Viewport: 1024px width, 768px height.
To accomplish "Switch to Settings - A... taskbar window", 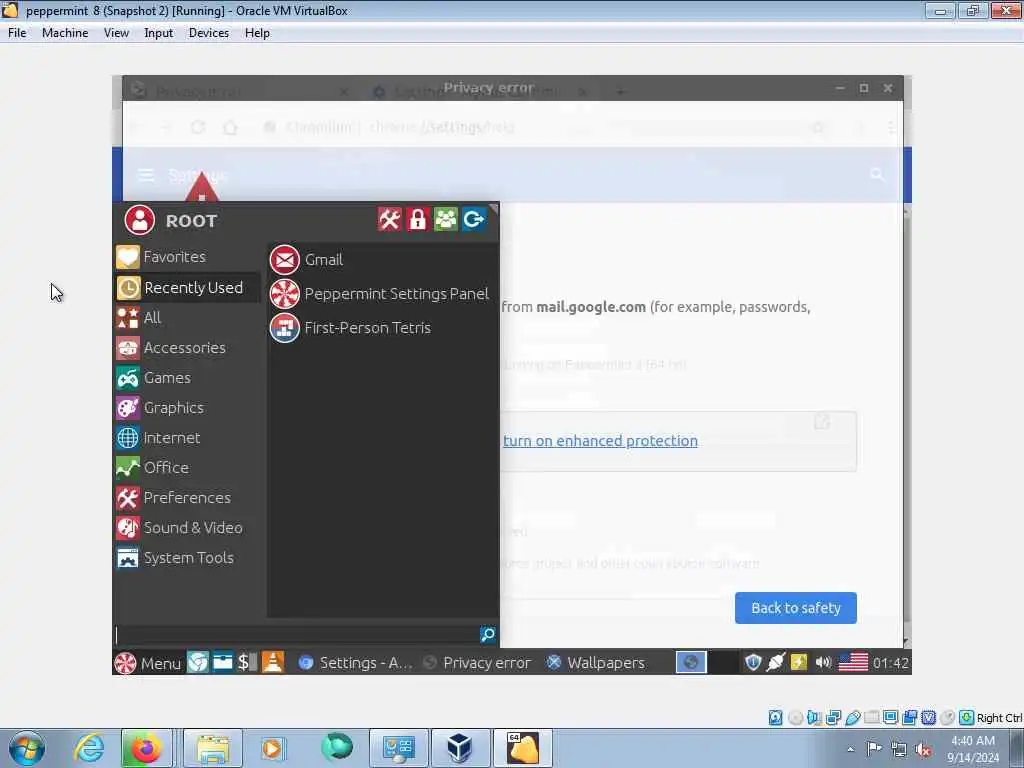I will (355, 663).
